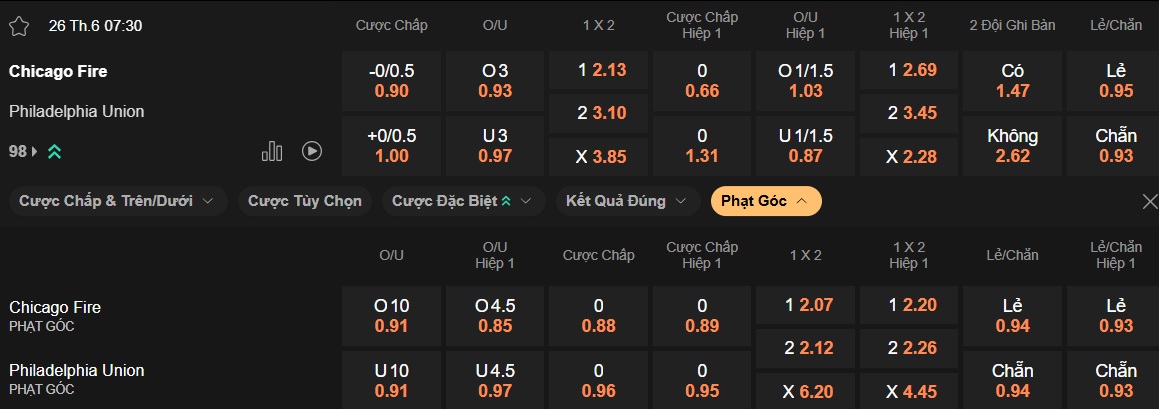Close the corner markets panel X icon

1149,202
